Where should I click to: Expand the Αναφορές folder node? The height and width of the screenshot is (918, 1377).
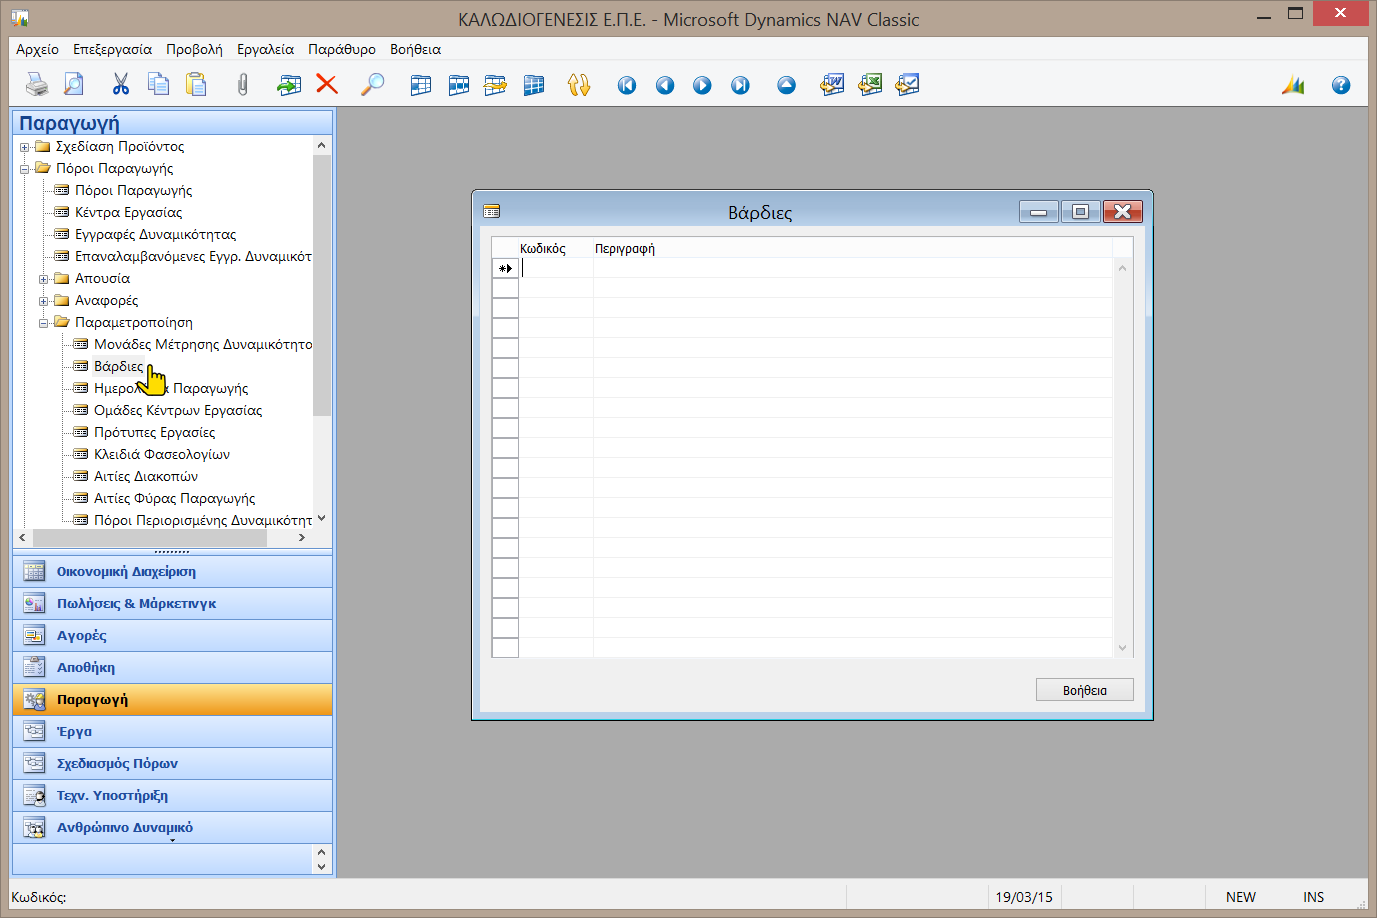click(44, 301)
